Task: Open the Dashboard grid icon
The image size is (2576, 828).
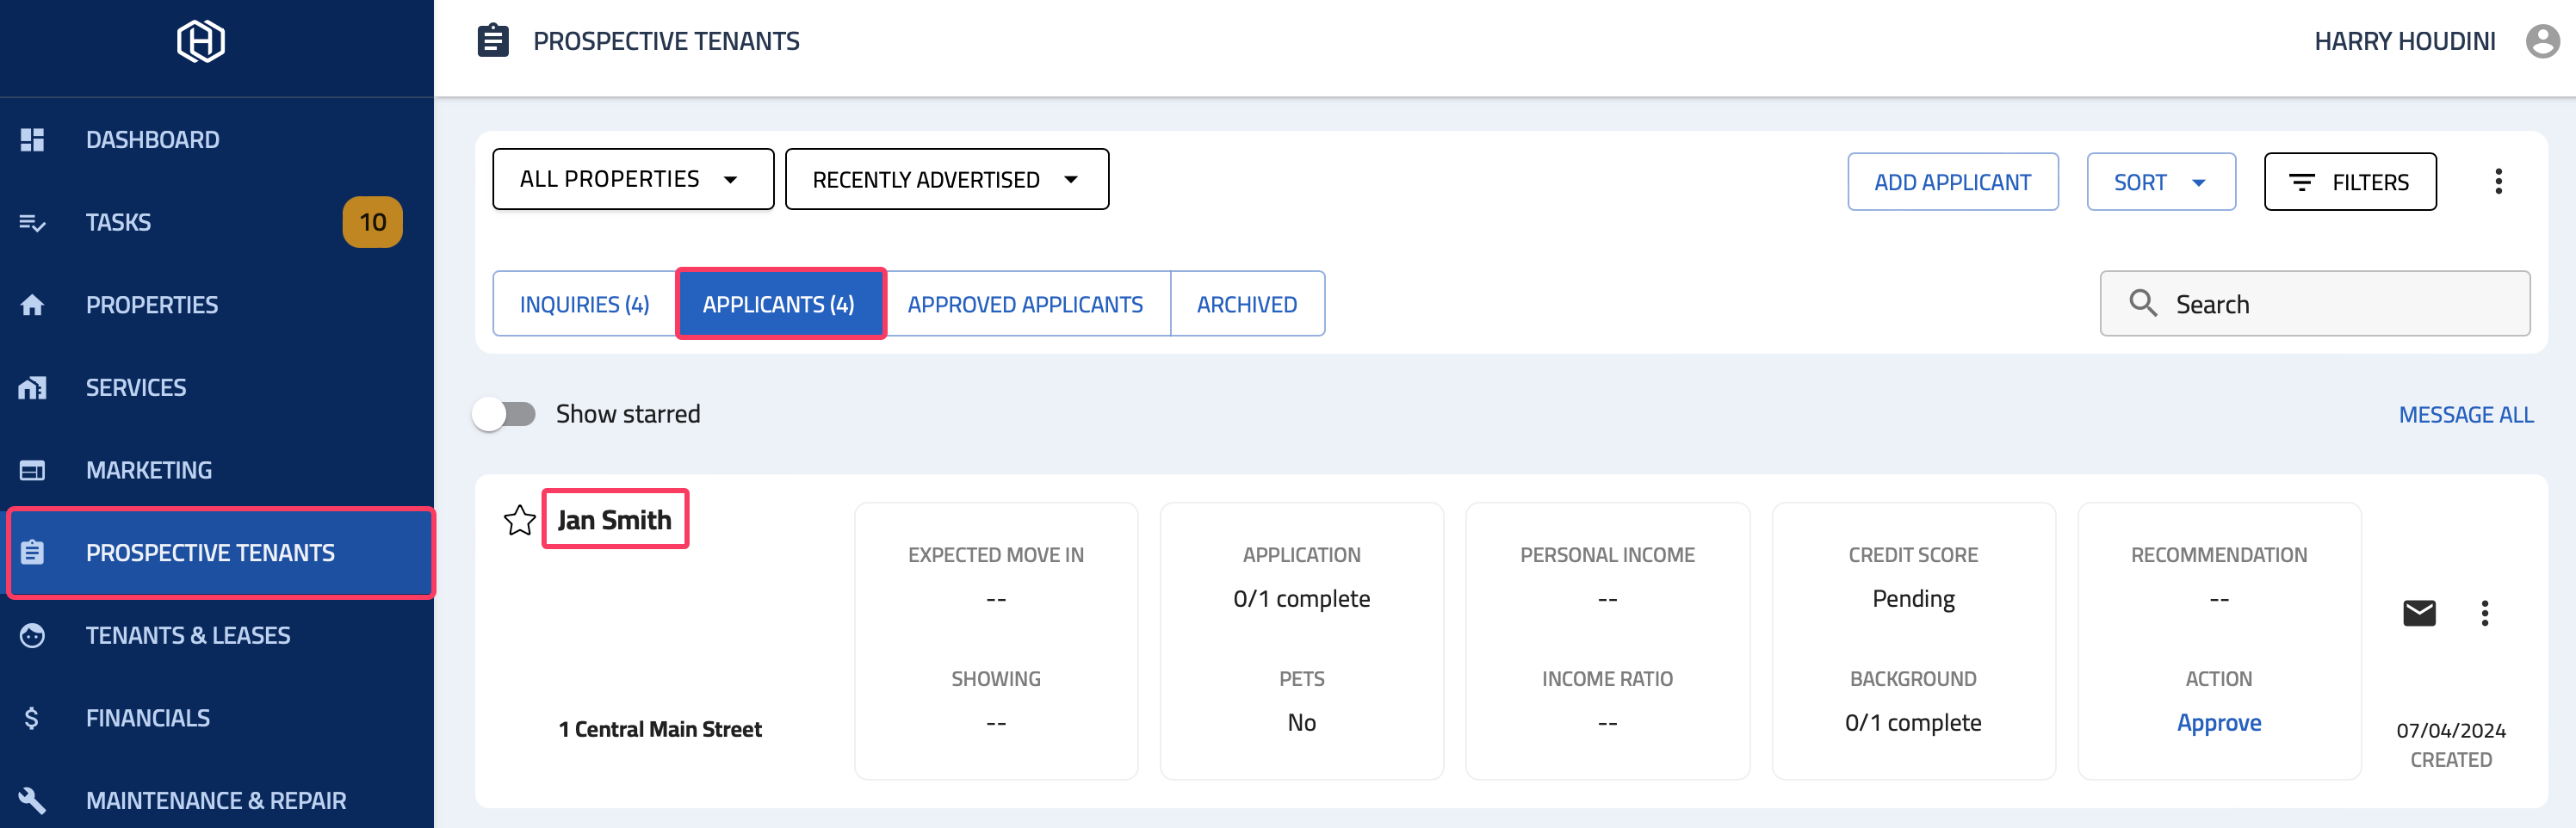Action: pos(32,140)
